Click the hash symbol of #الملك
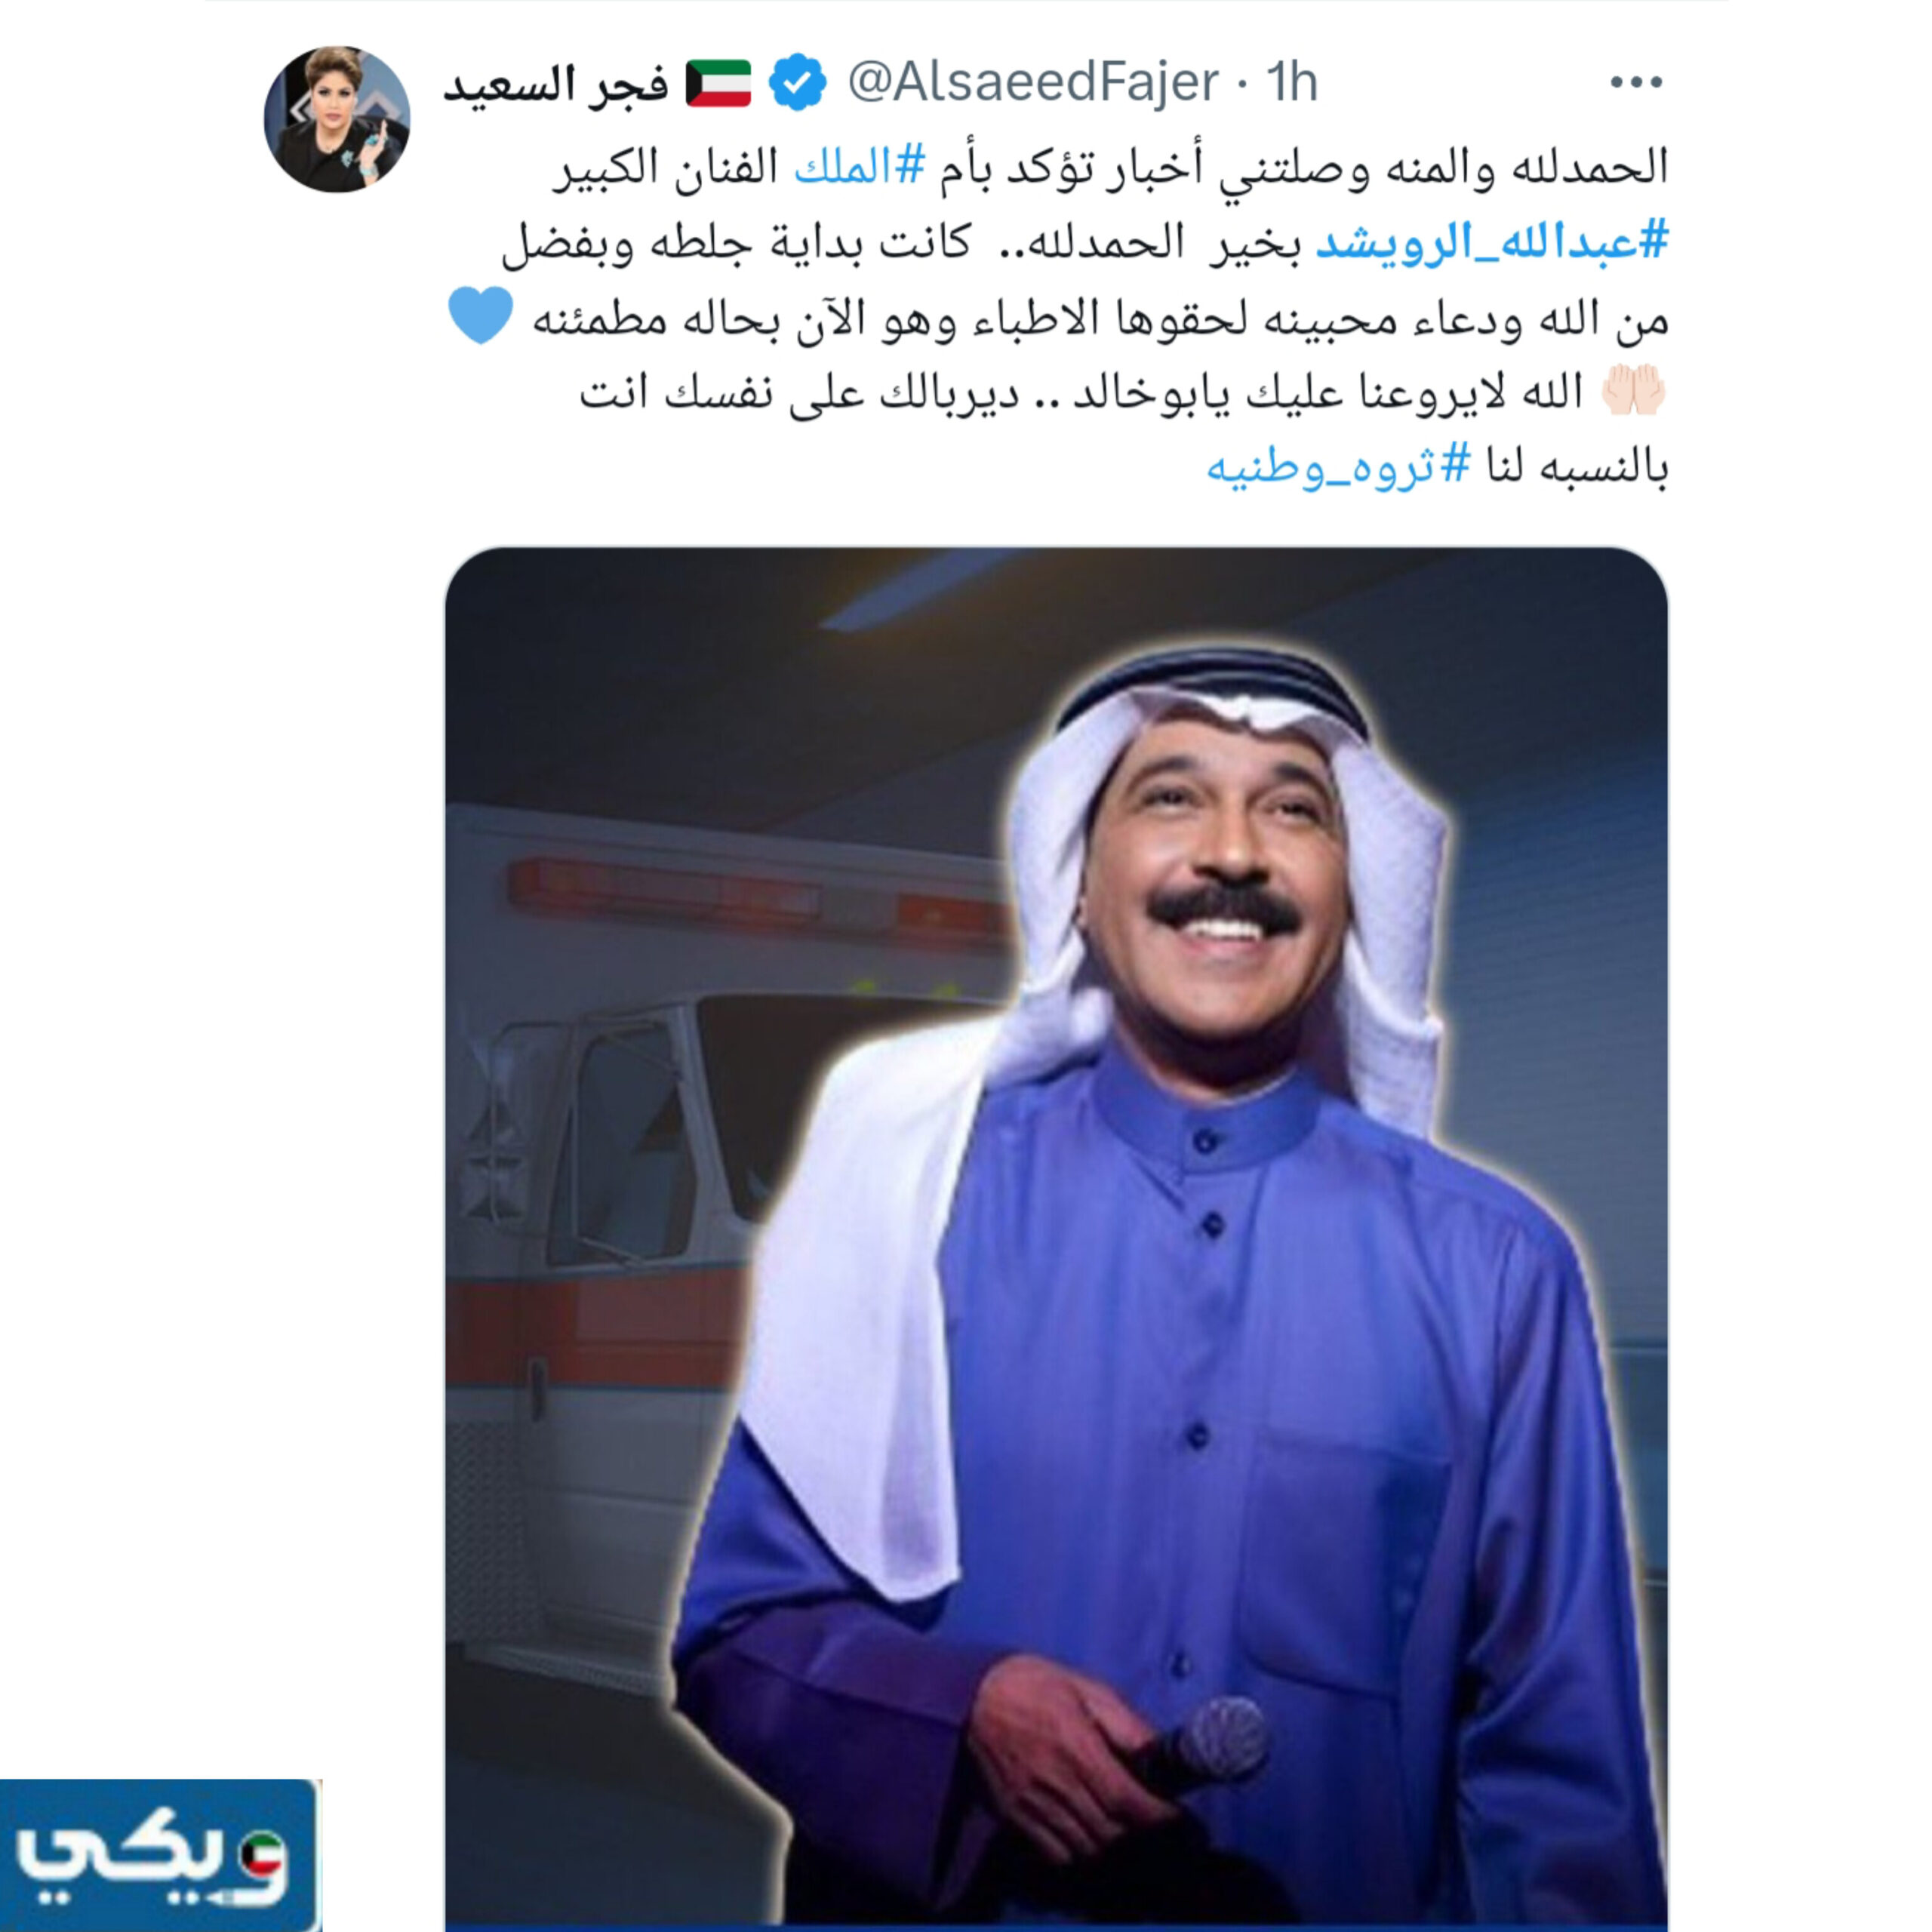The width and height of the screenshot is (1932, 1932). pyautogui.click(x=910, y=166)
